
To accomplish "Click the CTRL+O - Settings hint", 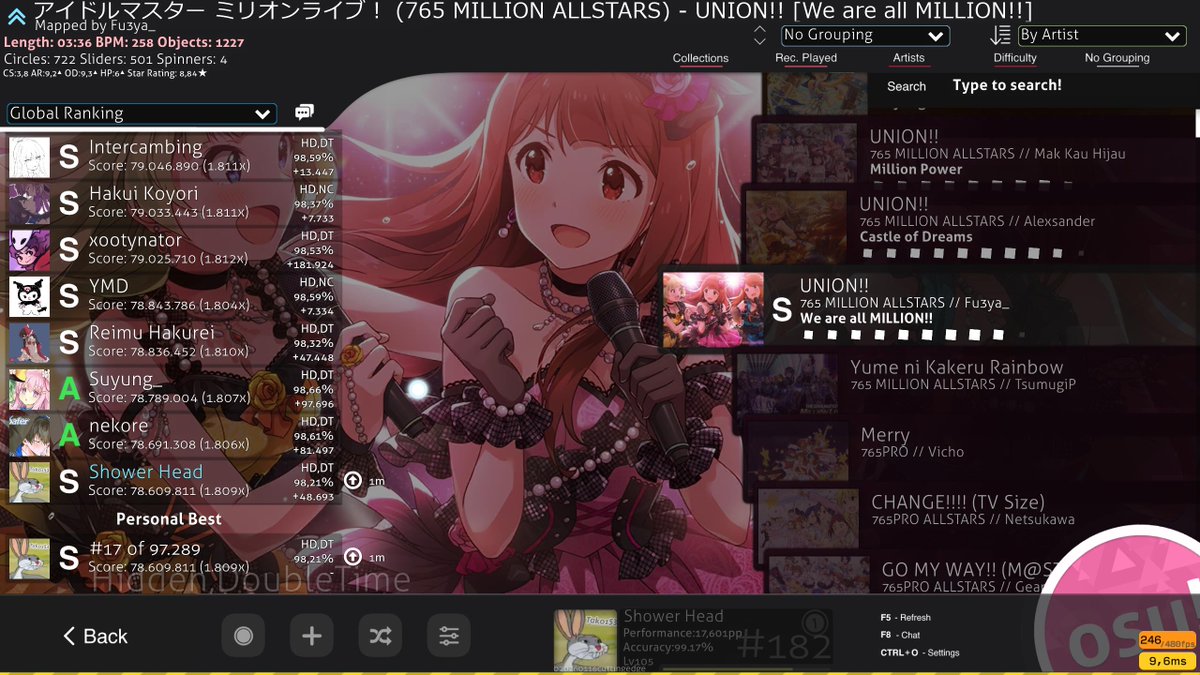I will [x=919, y=653].
